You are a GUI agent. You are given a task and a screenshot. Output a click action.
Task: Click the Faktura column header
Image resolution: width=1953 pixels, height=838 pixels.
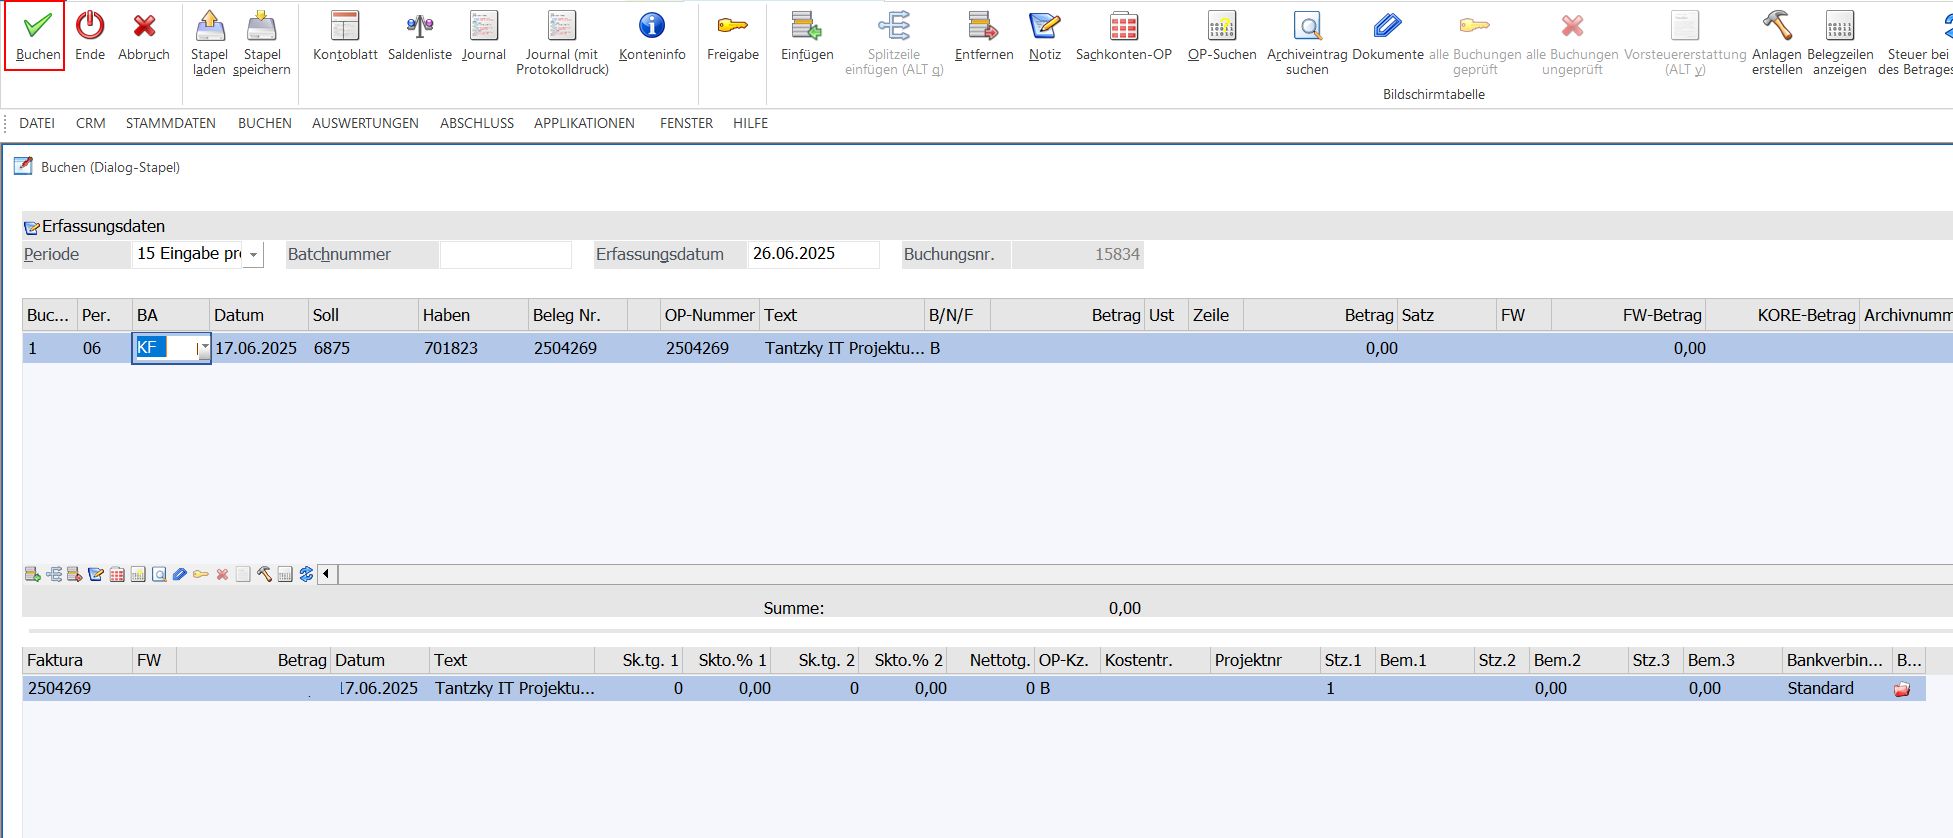point(77,660)
